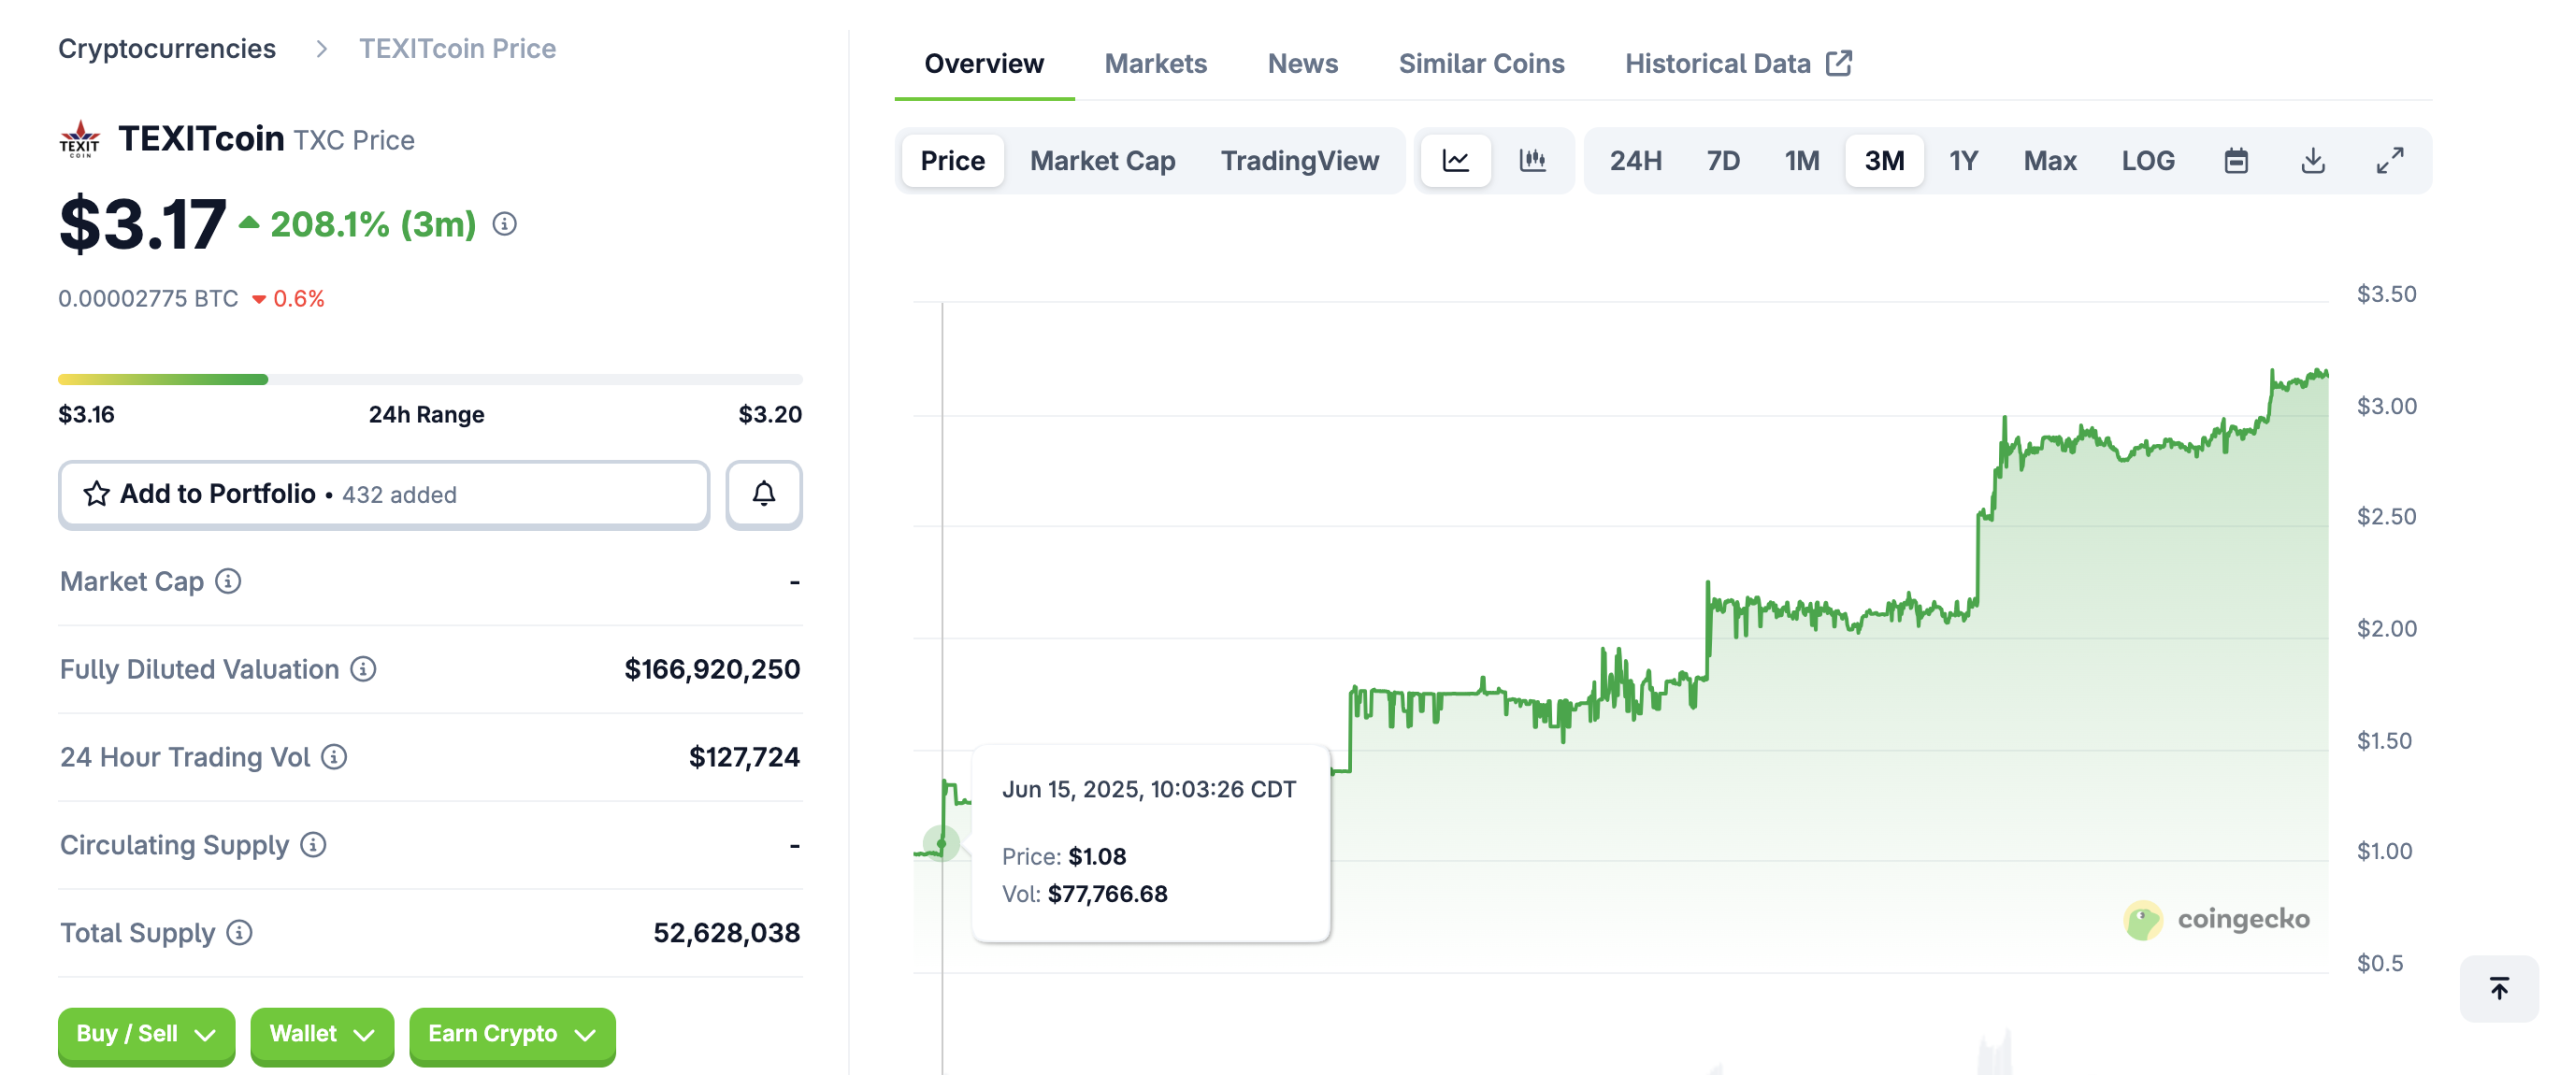Toggle LOG scale on the chart
The width and height of the screenshot is (2560, 1075).
pos(2147,160)
